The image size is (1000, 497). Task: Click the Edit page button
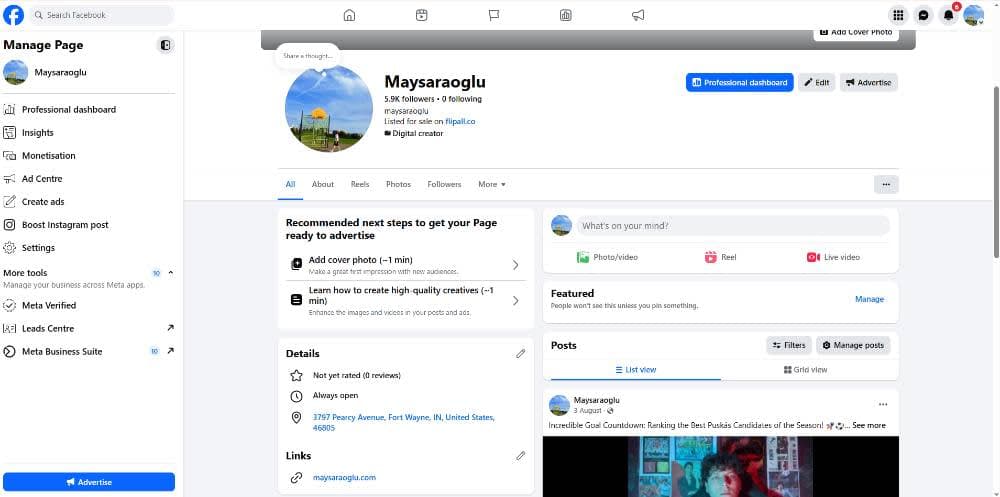816,82
